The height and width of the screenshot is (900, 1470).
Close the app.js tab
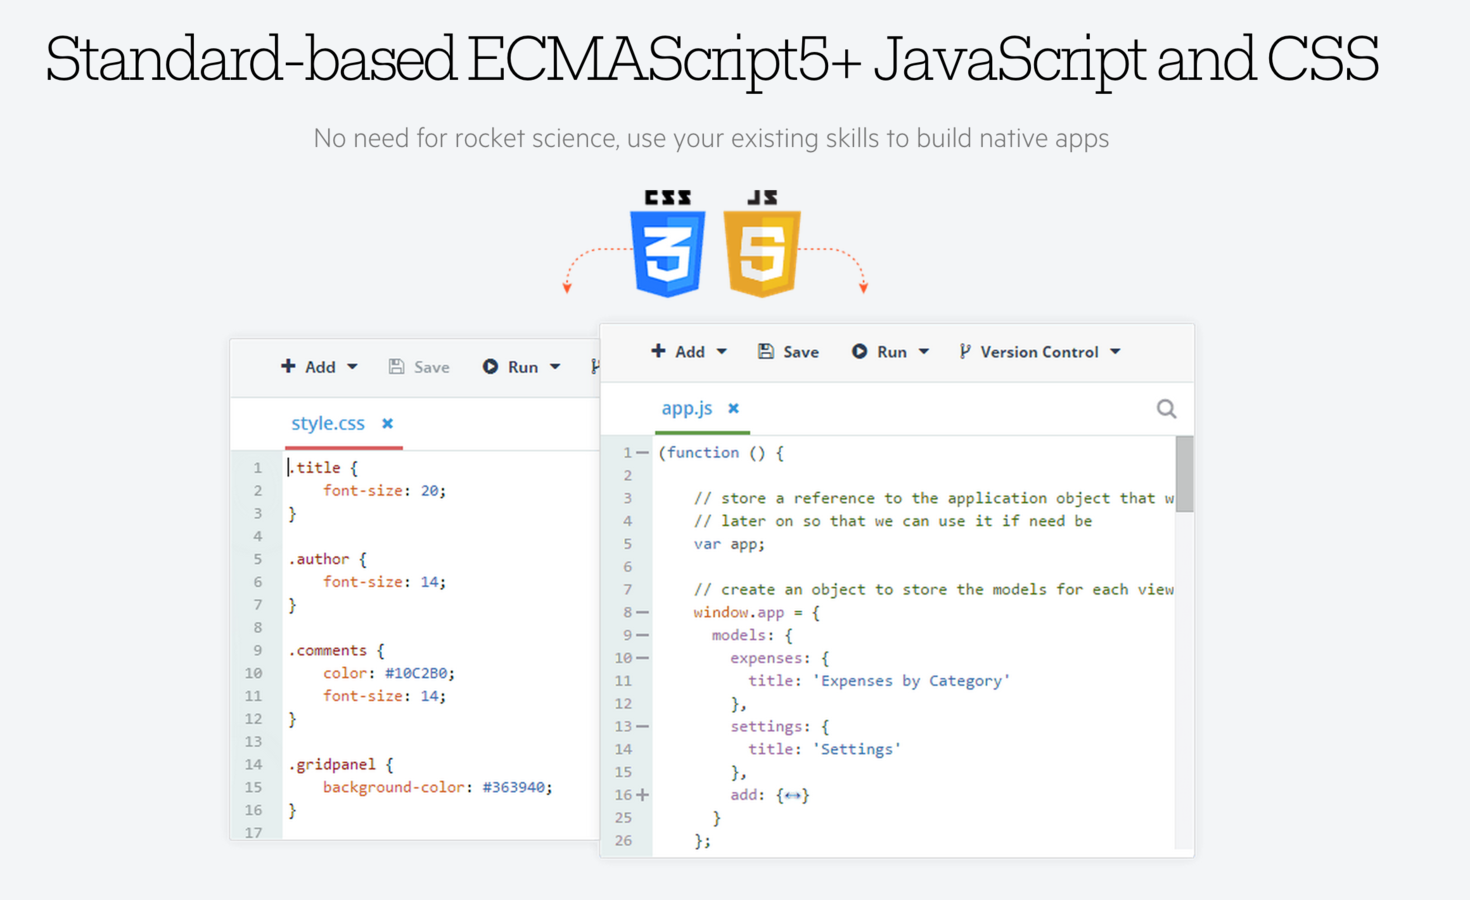(733, 408)
